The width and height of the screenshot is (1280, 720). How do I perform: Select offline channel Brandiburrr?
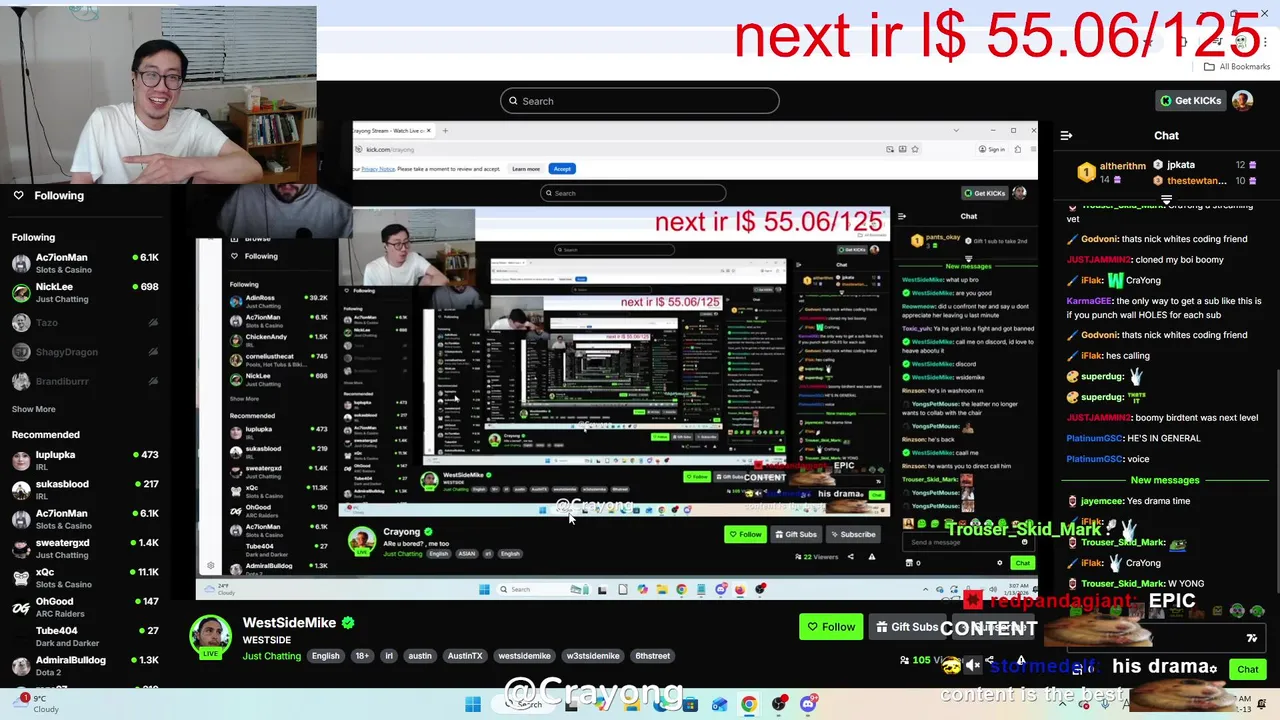click(x=85, y=381)
